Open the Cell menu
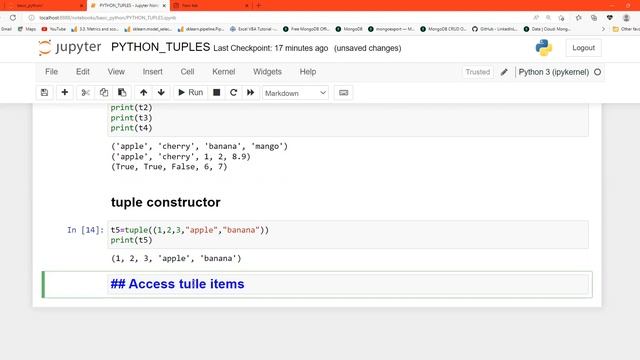 [187, 72]
